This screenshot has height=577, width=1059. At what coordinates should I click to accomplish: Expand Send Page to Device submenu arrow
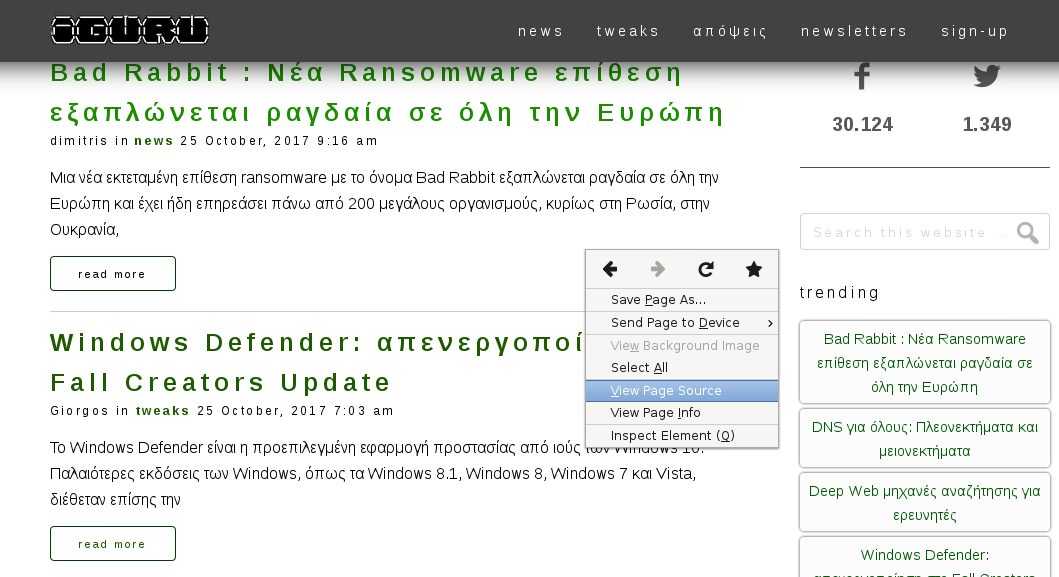[770, 323]
